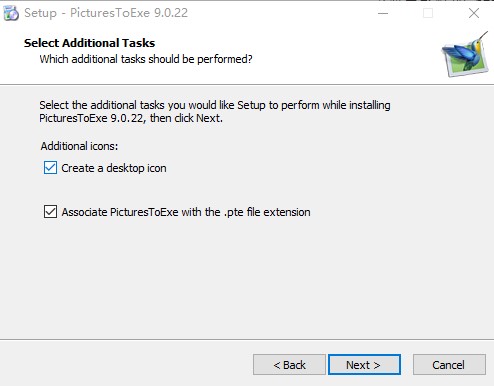The image size is (494, 386).
Task: Click the instruction paragraph mentioning 'then click Next'
Action: click(x=215, y=112)
